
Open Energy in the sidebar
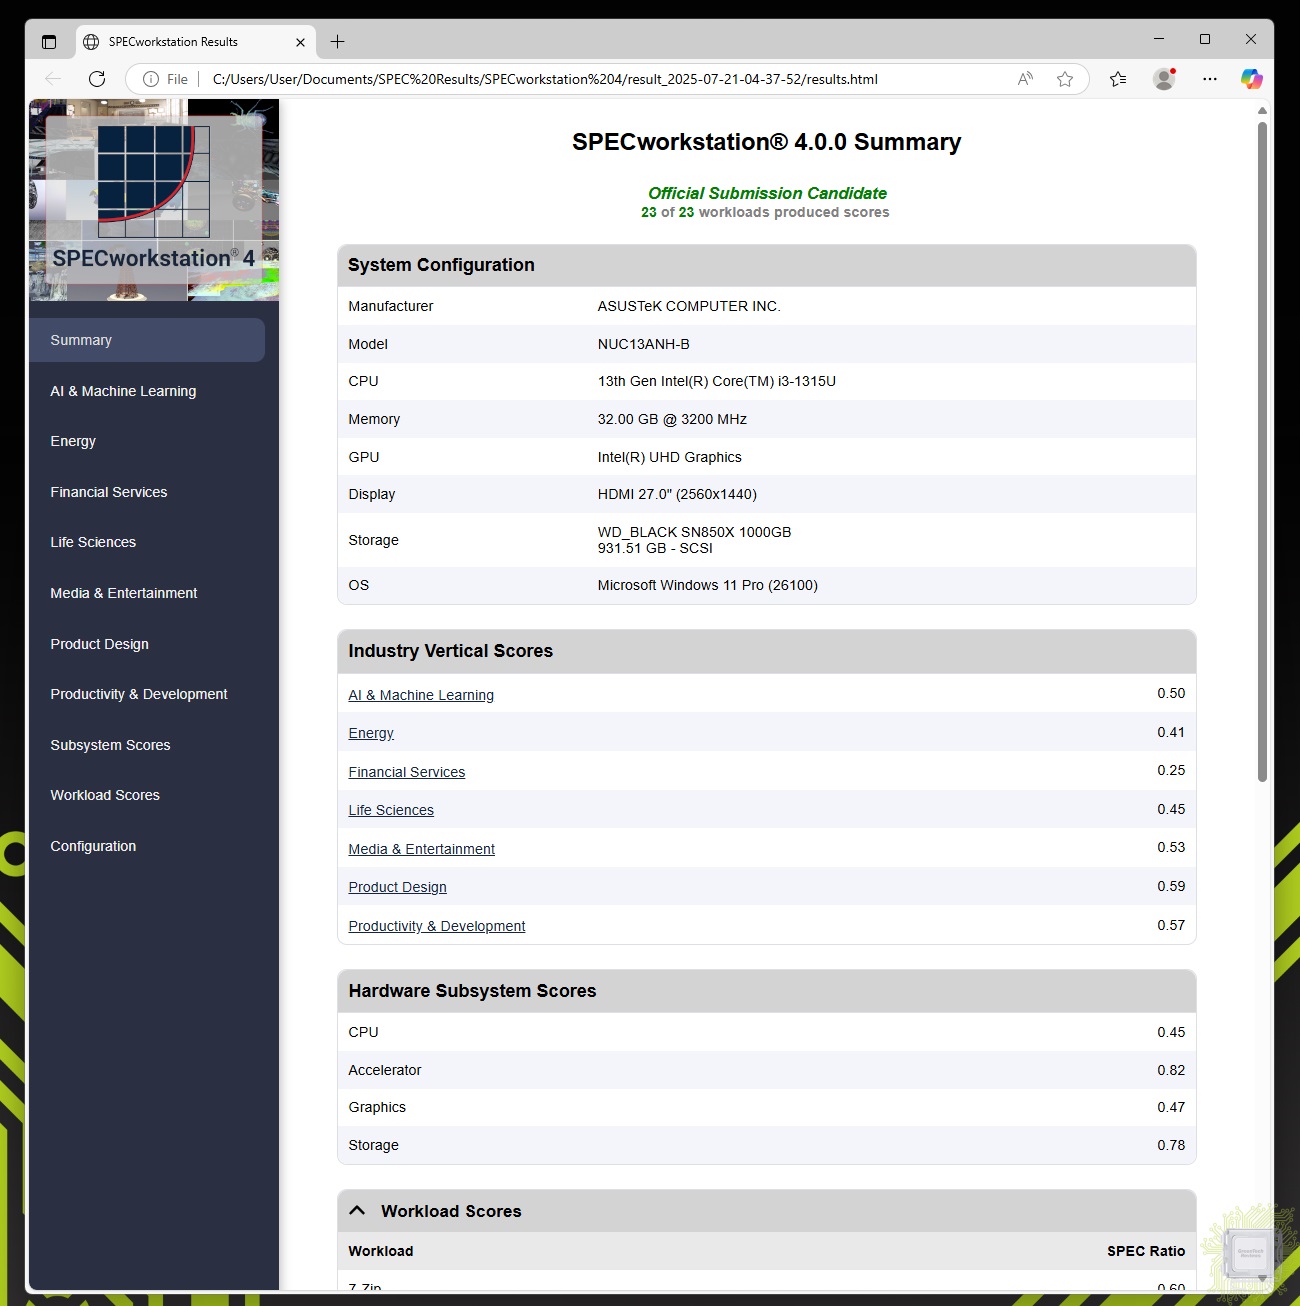[x=73, y=441]
